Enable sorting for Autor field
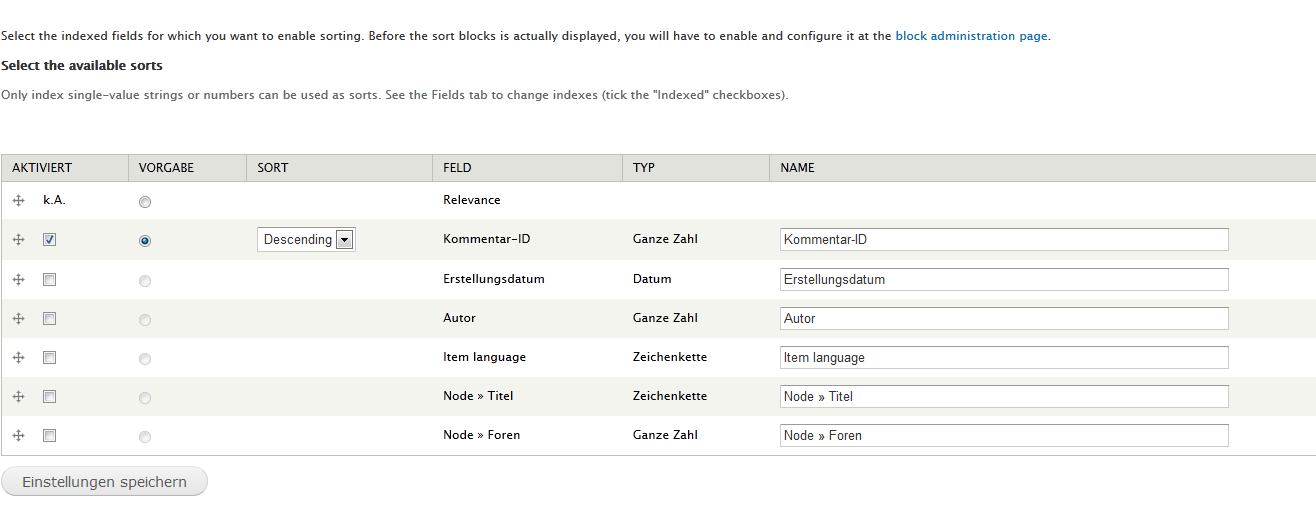Image resolution: width=1316 pixels, height=515 pixels. (x=50, y=318)
